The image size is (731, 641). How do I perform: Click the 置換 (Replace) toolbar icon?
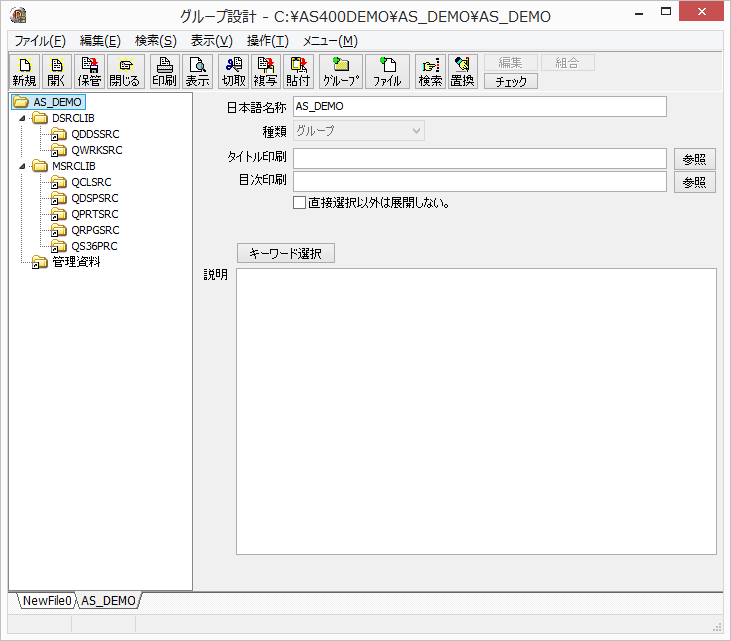[462, 71]
